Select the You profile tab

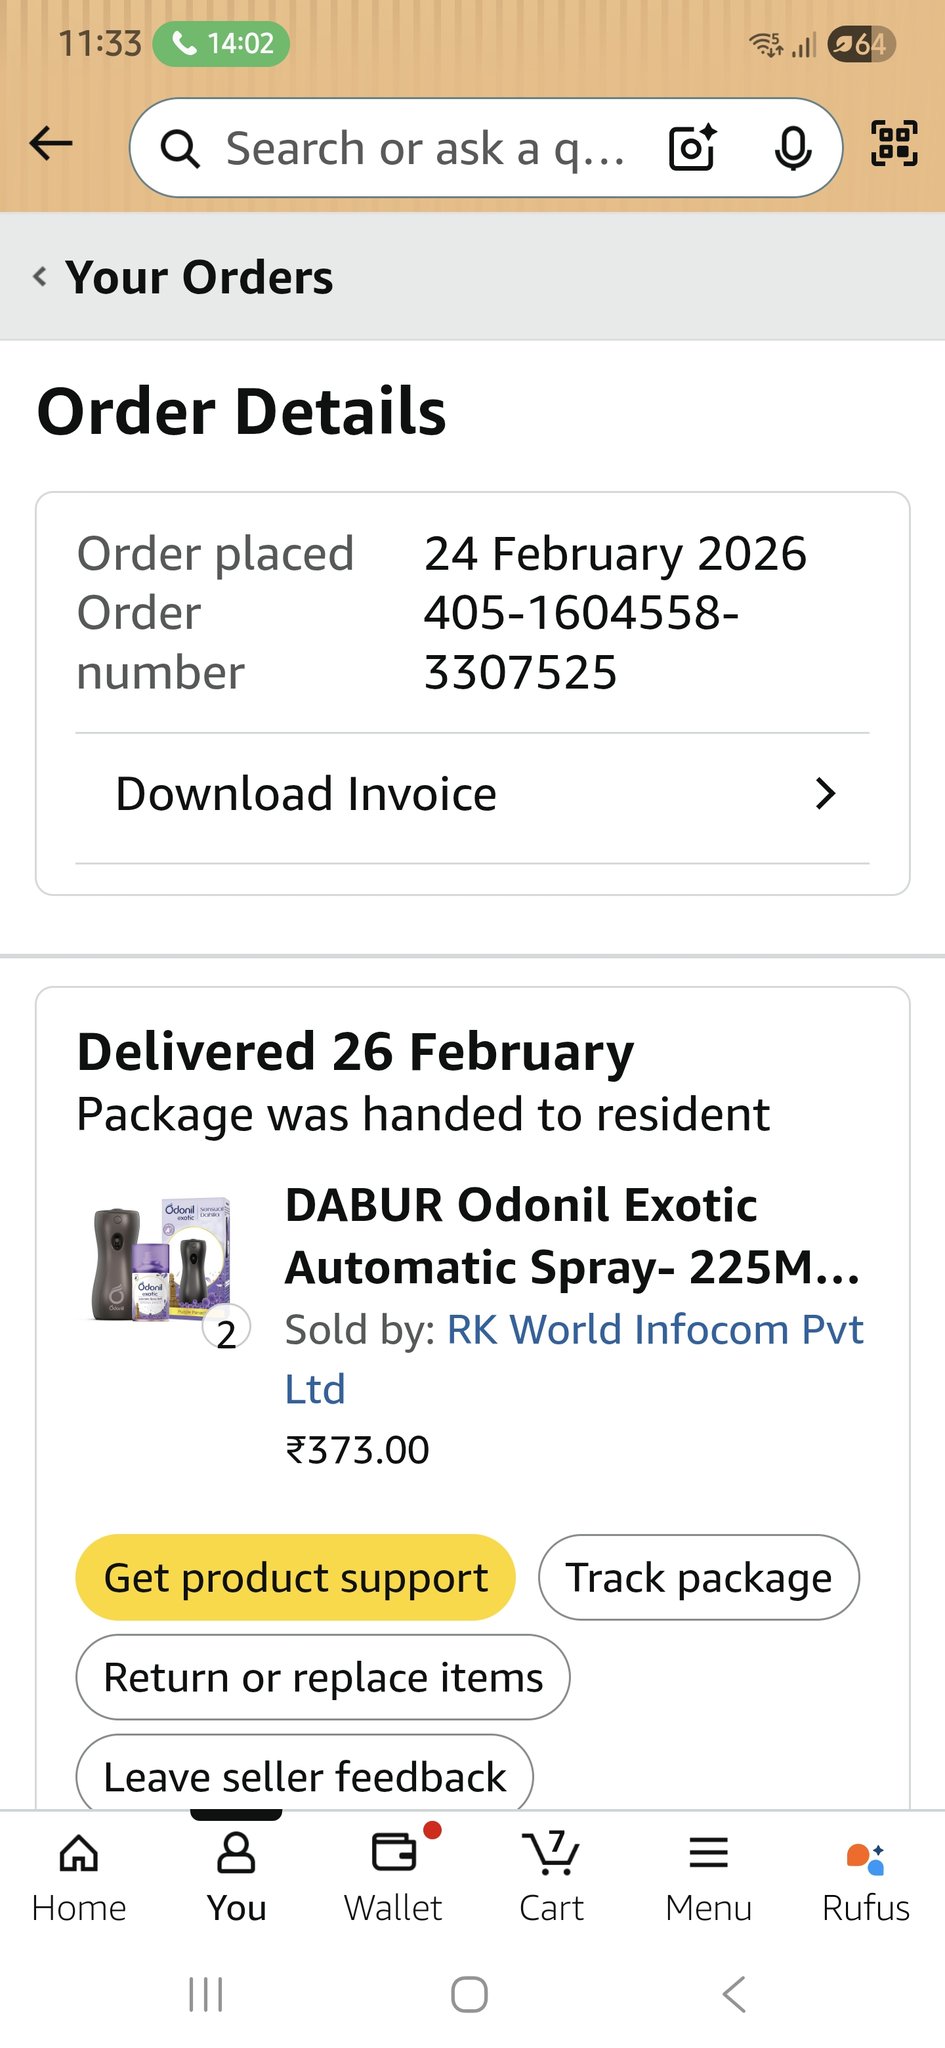point(236,1877)
